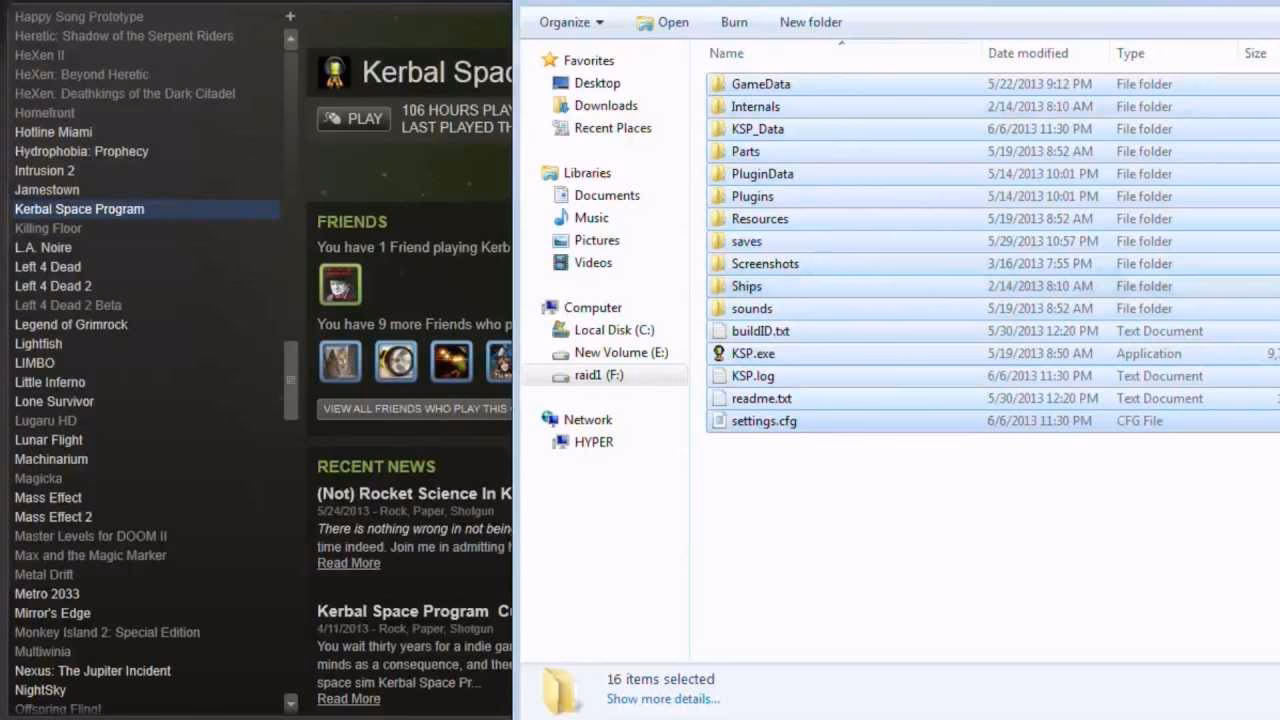Click Read More under Rocket Science news
Screen dimensions: 1280x720
pyautogui.click(x=349, y=563)
